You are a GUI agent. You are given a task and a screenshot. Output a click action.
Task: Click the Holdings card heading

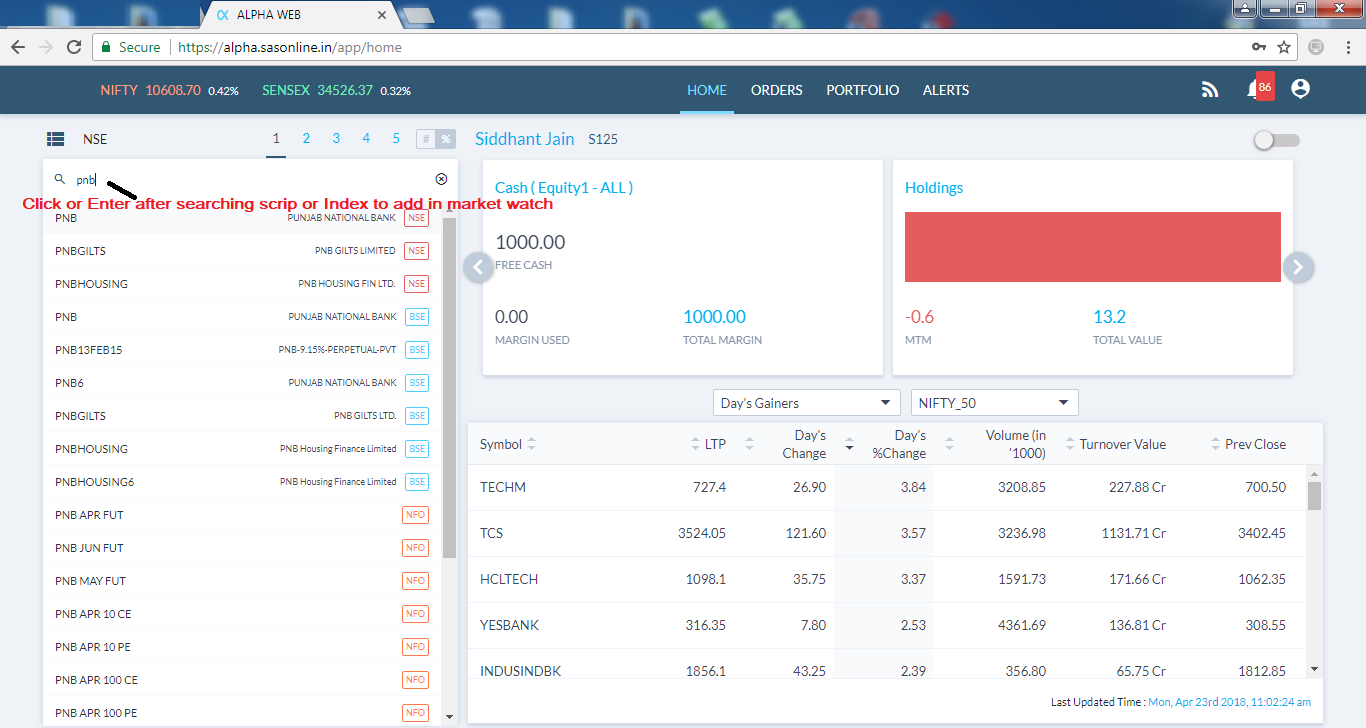pyautogui.click(x=934, y=187)
